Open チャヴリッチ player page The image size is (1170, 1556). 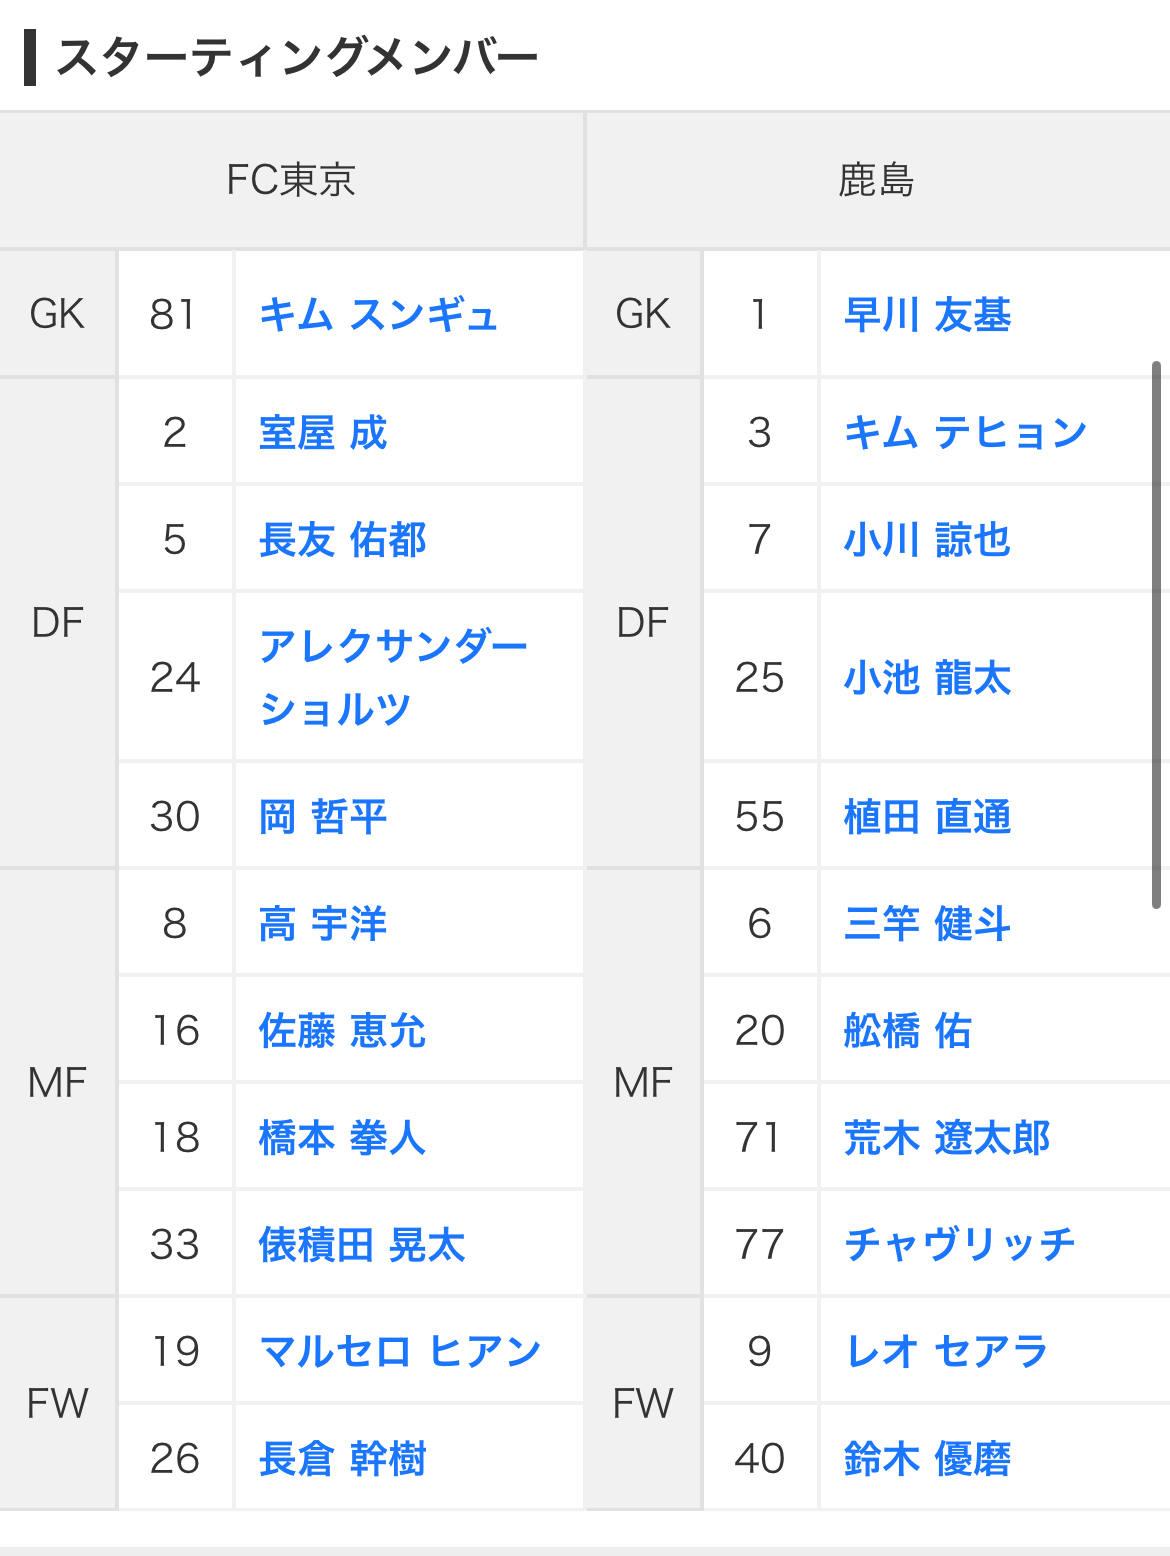[959, 1245]
